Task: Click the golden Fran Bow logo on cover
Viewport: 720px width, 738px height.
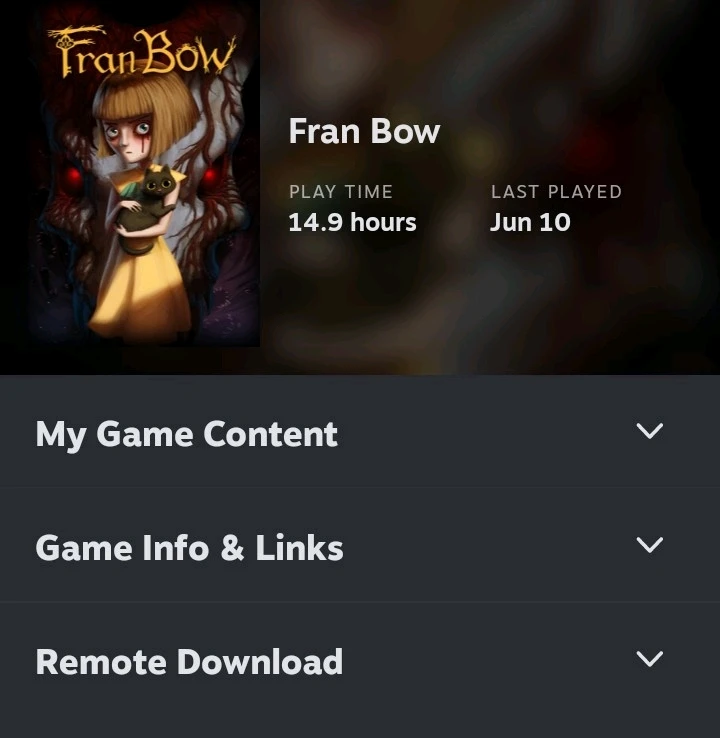Action: coord(141,51)
